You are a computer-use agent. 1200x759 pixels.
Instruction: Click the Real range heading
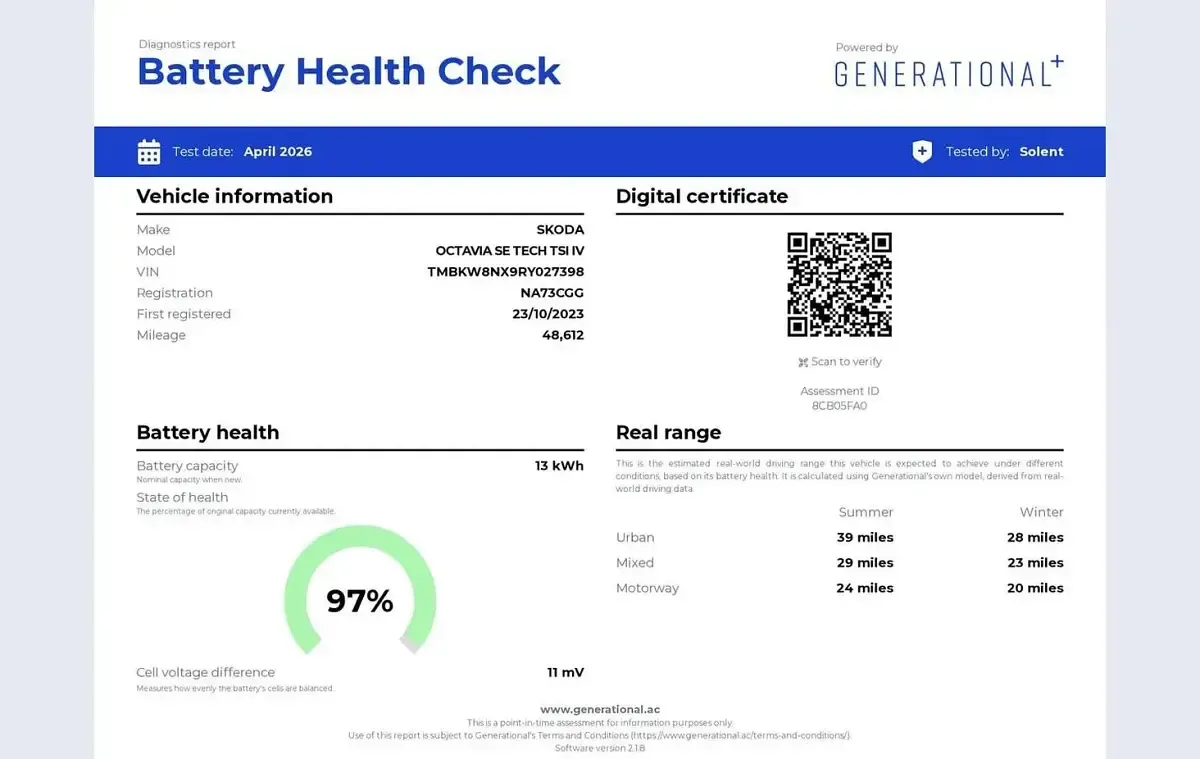point(668,433)
